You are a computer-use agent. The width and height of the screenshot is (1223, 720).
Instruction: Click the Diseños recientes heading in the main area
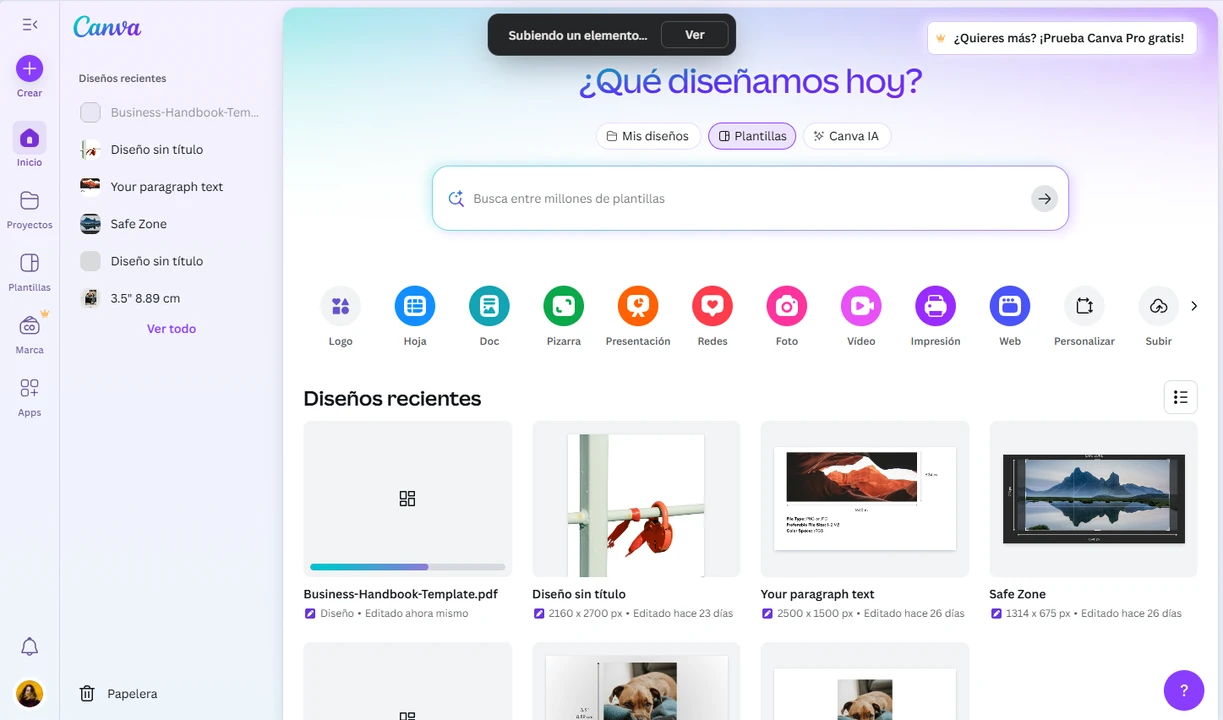pyautogui.click(x=392, y=398)
